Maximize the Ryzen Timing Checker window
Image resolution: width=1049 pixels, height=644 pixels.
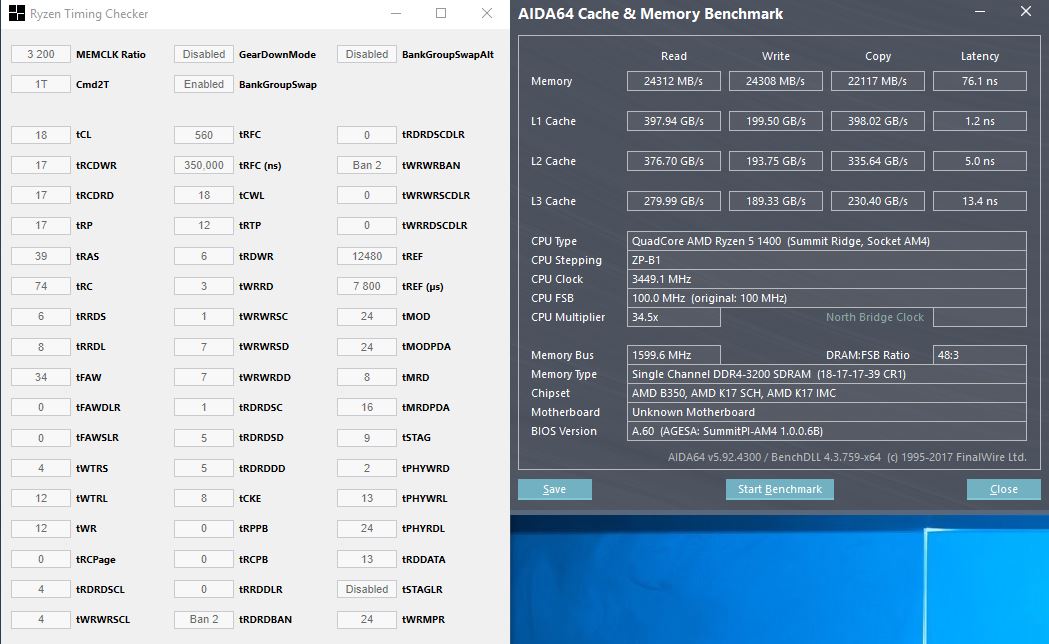tap(441, 13)
